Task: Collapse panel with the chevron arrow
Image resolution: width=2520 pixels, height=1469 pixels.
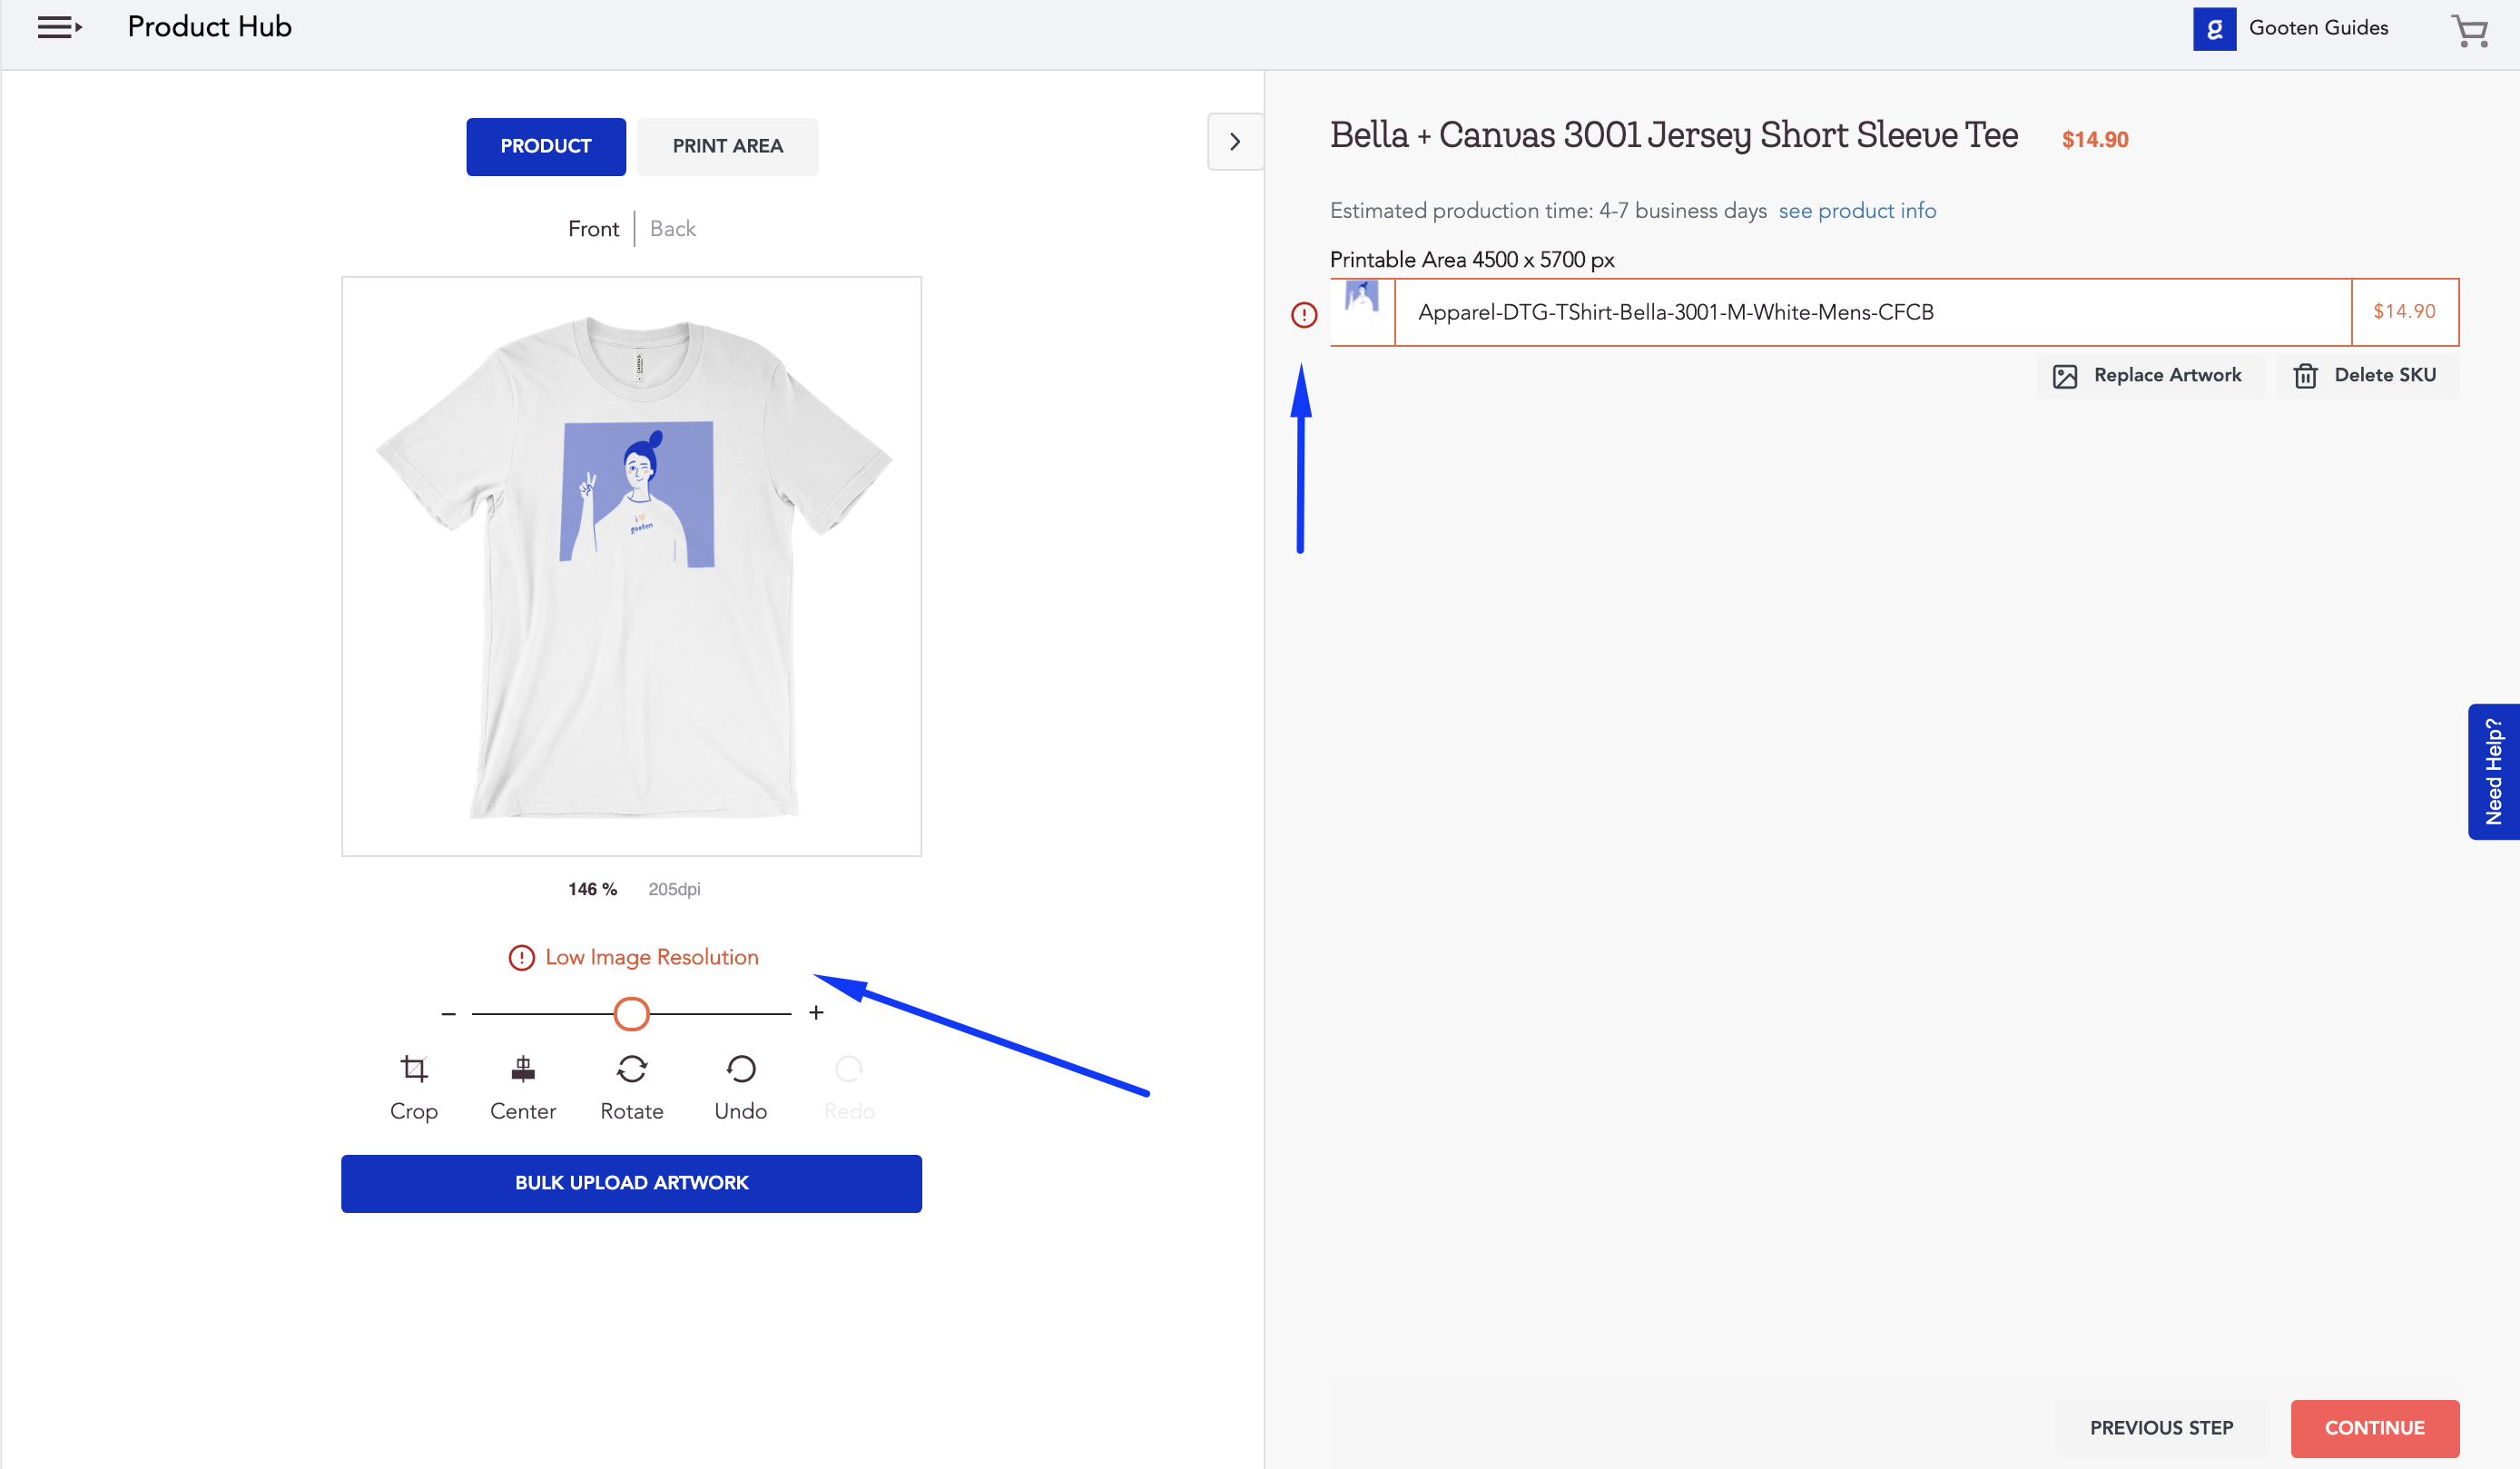Action: point(1235,142)
